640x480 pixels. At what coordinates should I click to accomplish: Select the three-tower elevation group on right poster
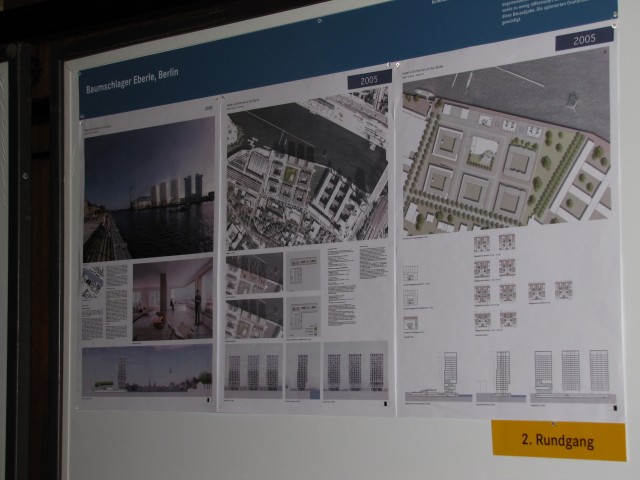[x=571, y=371]
